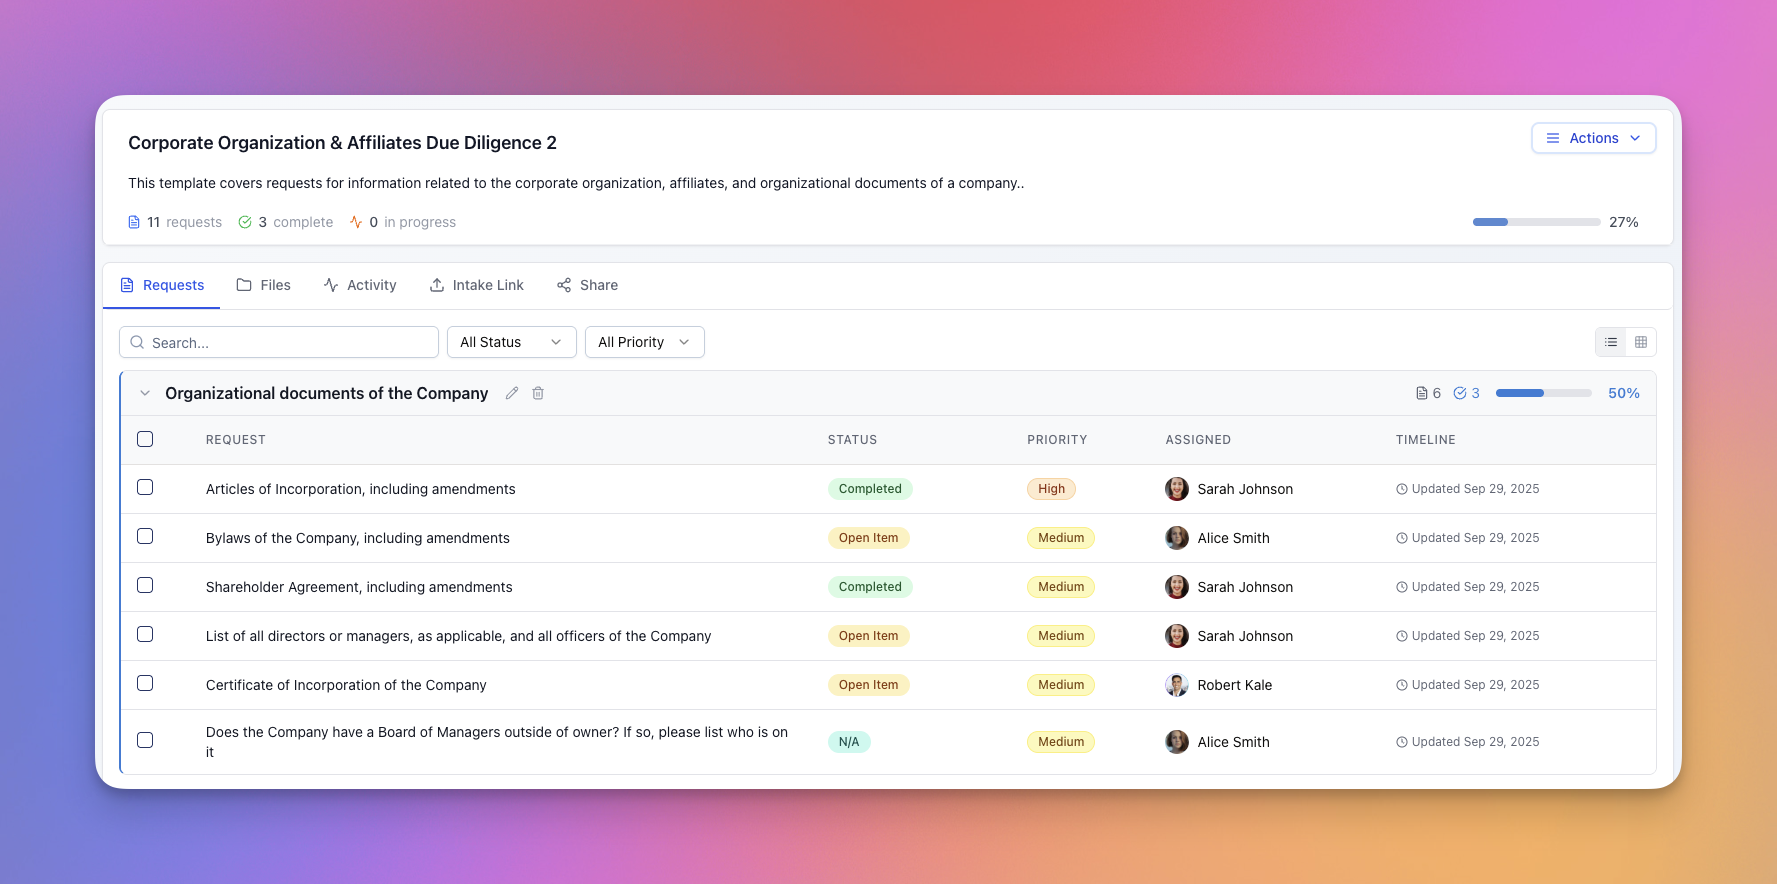
Task: Switch to grid view layout icon
Action: [1641, 342]
